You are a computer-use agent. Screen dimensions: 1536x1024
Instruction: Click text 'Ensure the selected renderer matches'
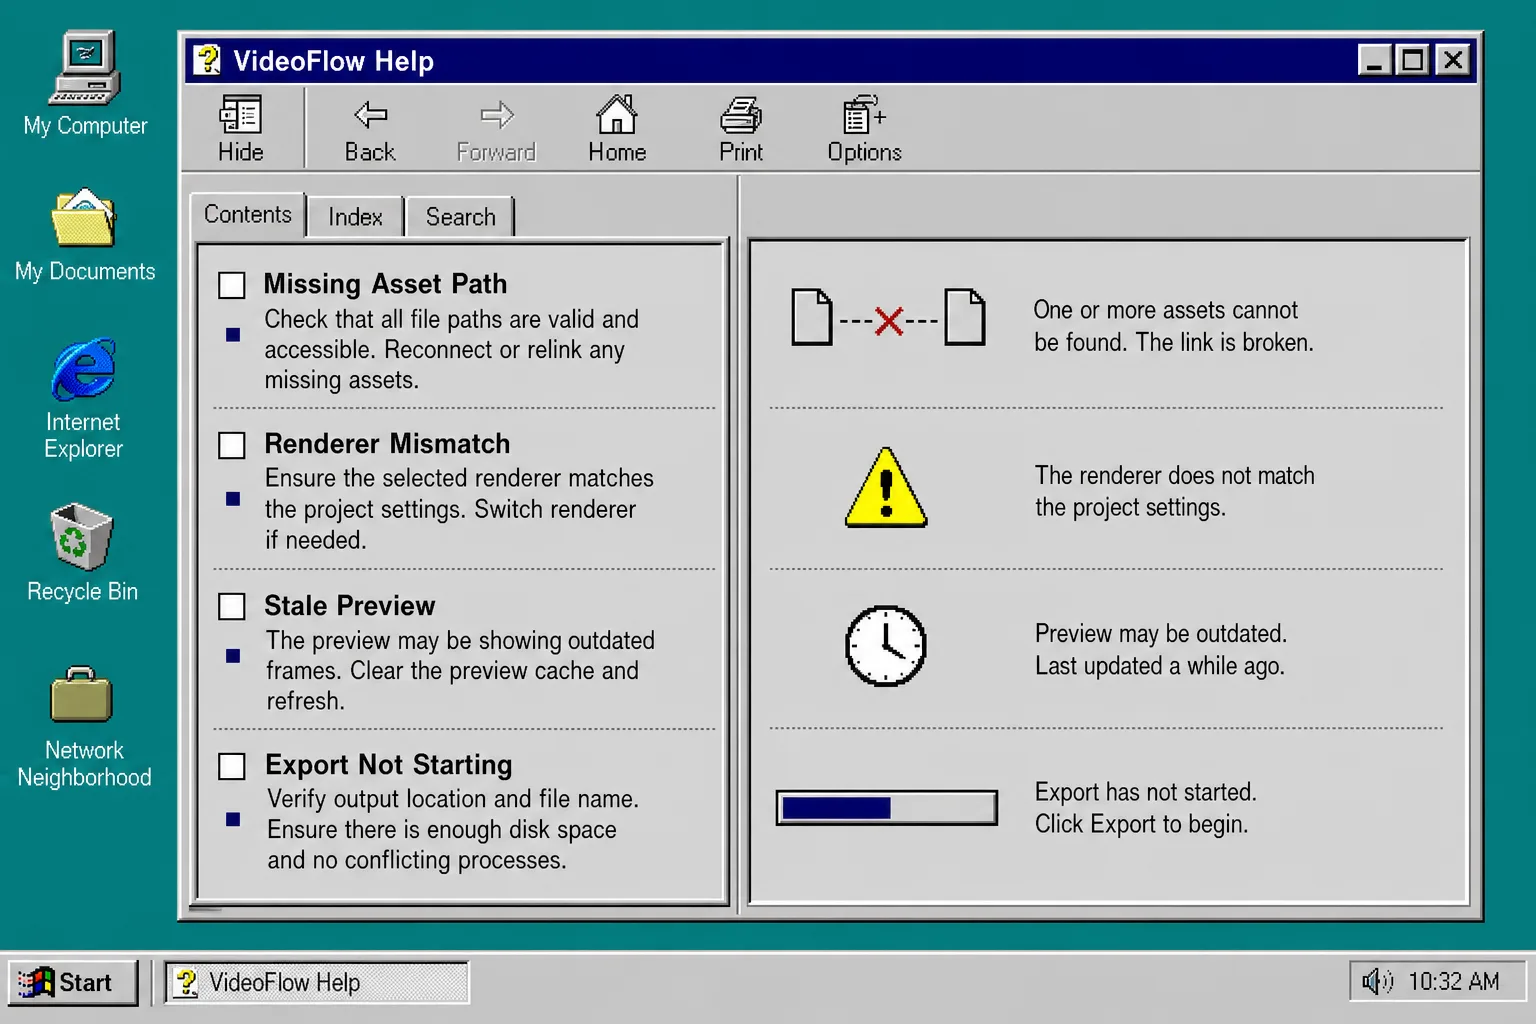coord(459,478)
